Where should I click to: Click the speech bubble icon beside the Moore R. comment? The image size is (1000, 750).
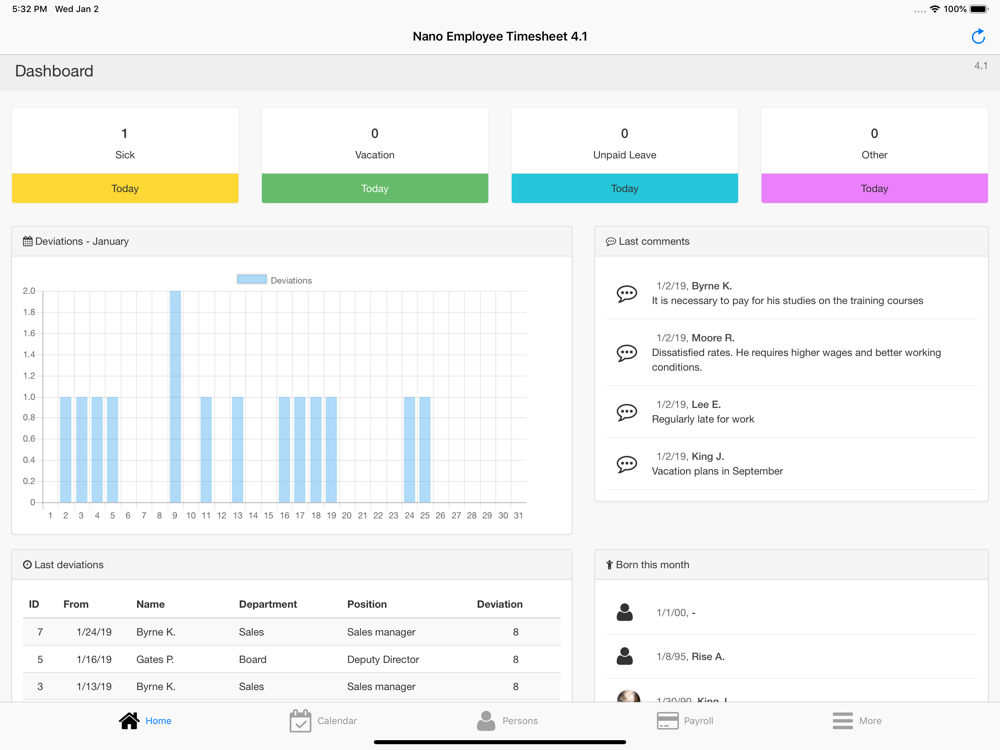626,353
